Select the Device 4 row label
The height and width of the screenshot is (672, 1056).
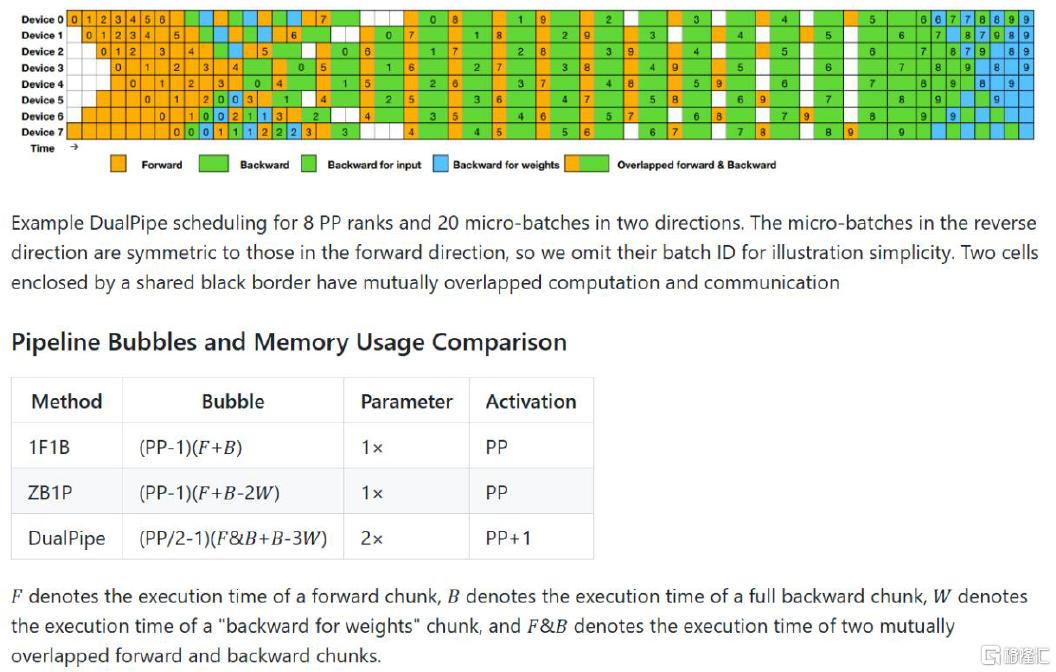(42, 84)
